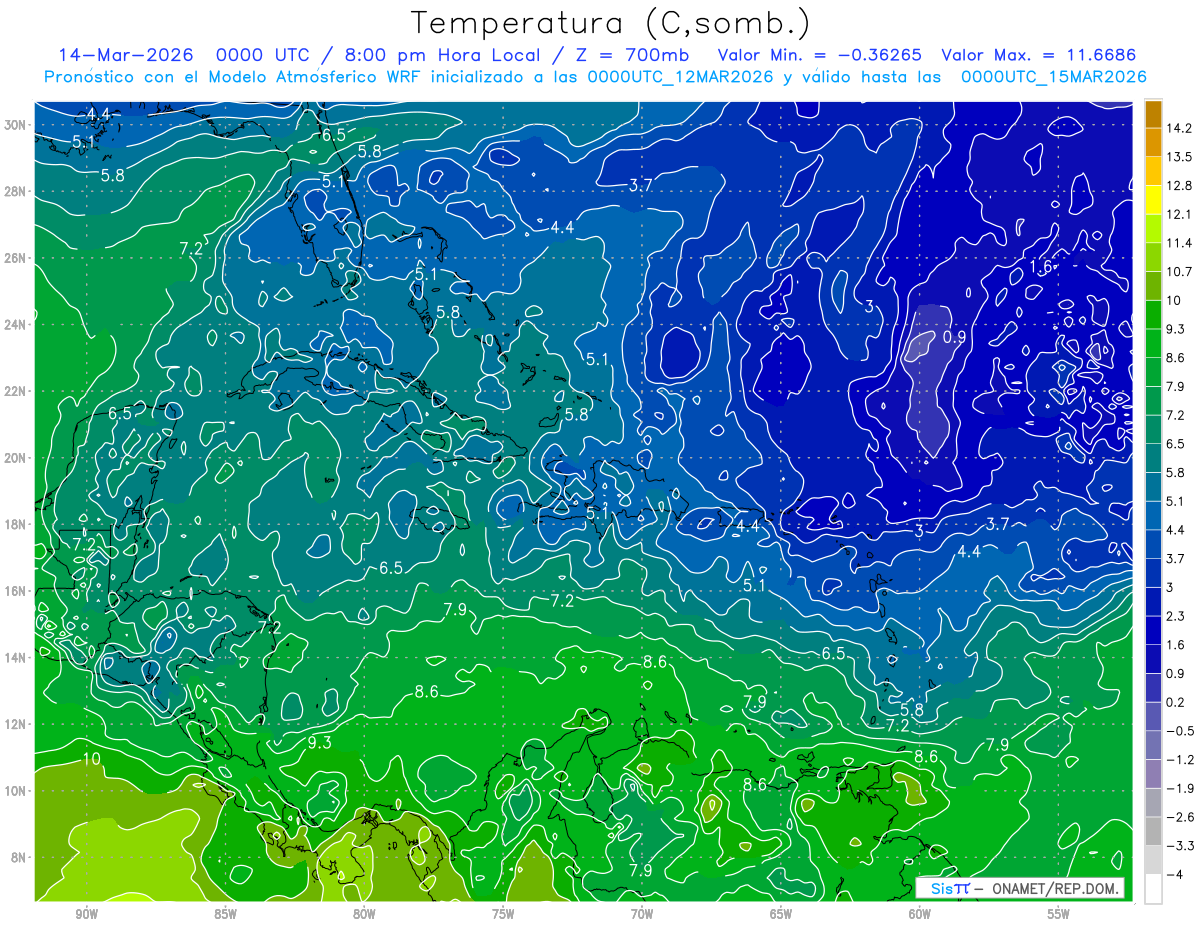The width and height of the screenshot is (1200, 927).
Task: Select the 'Valor Max. = 11.6686' readout
Action: pyautogui.click(x=1039, y=56)
